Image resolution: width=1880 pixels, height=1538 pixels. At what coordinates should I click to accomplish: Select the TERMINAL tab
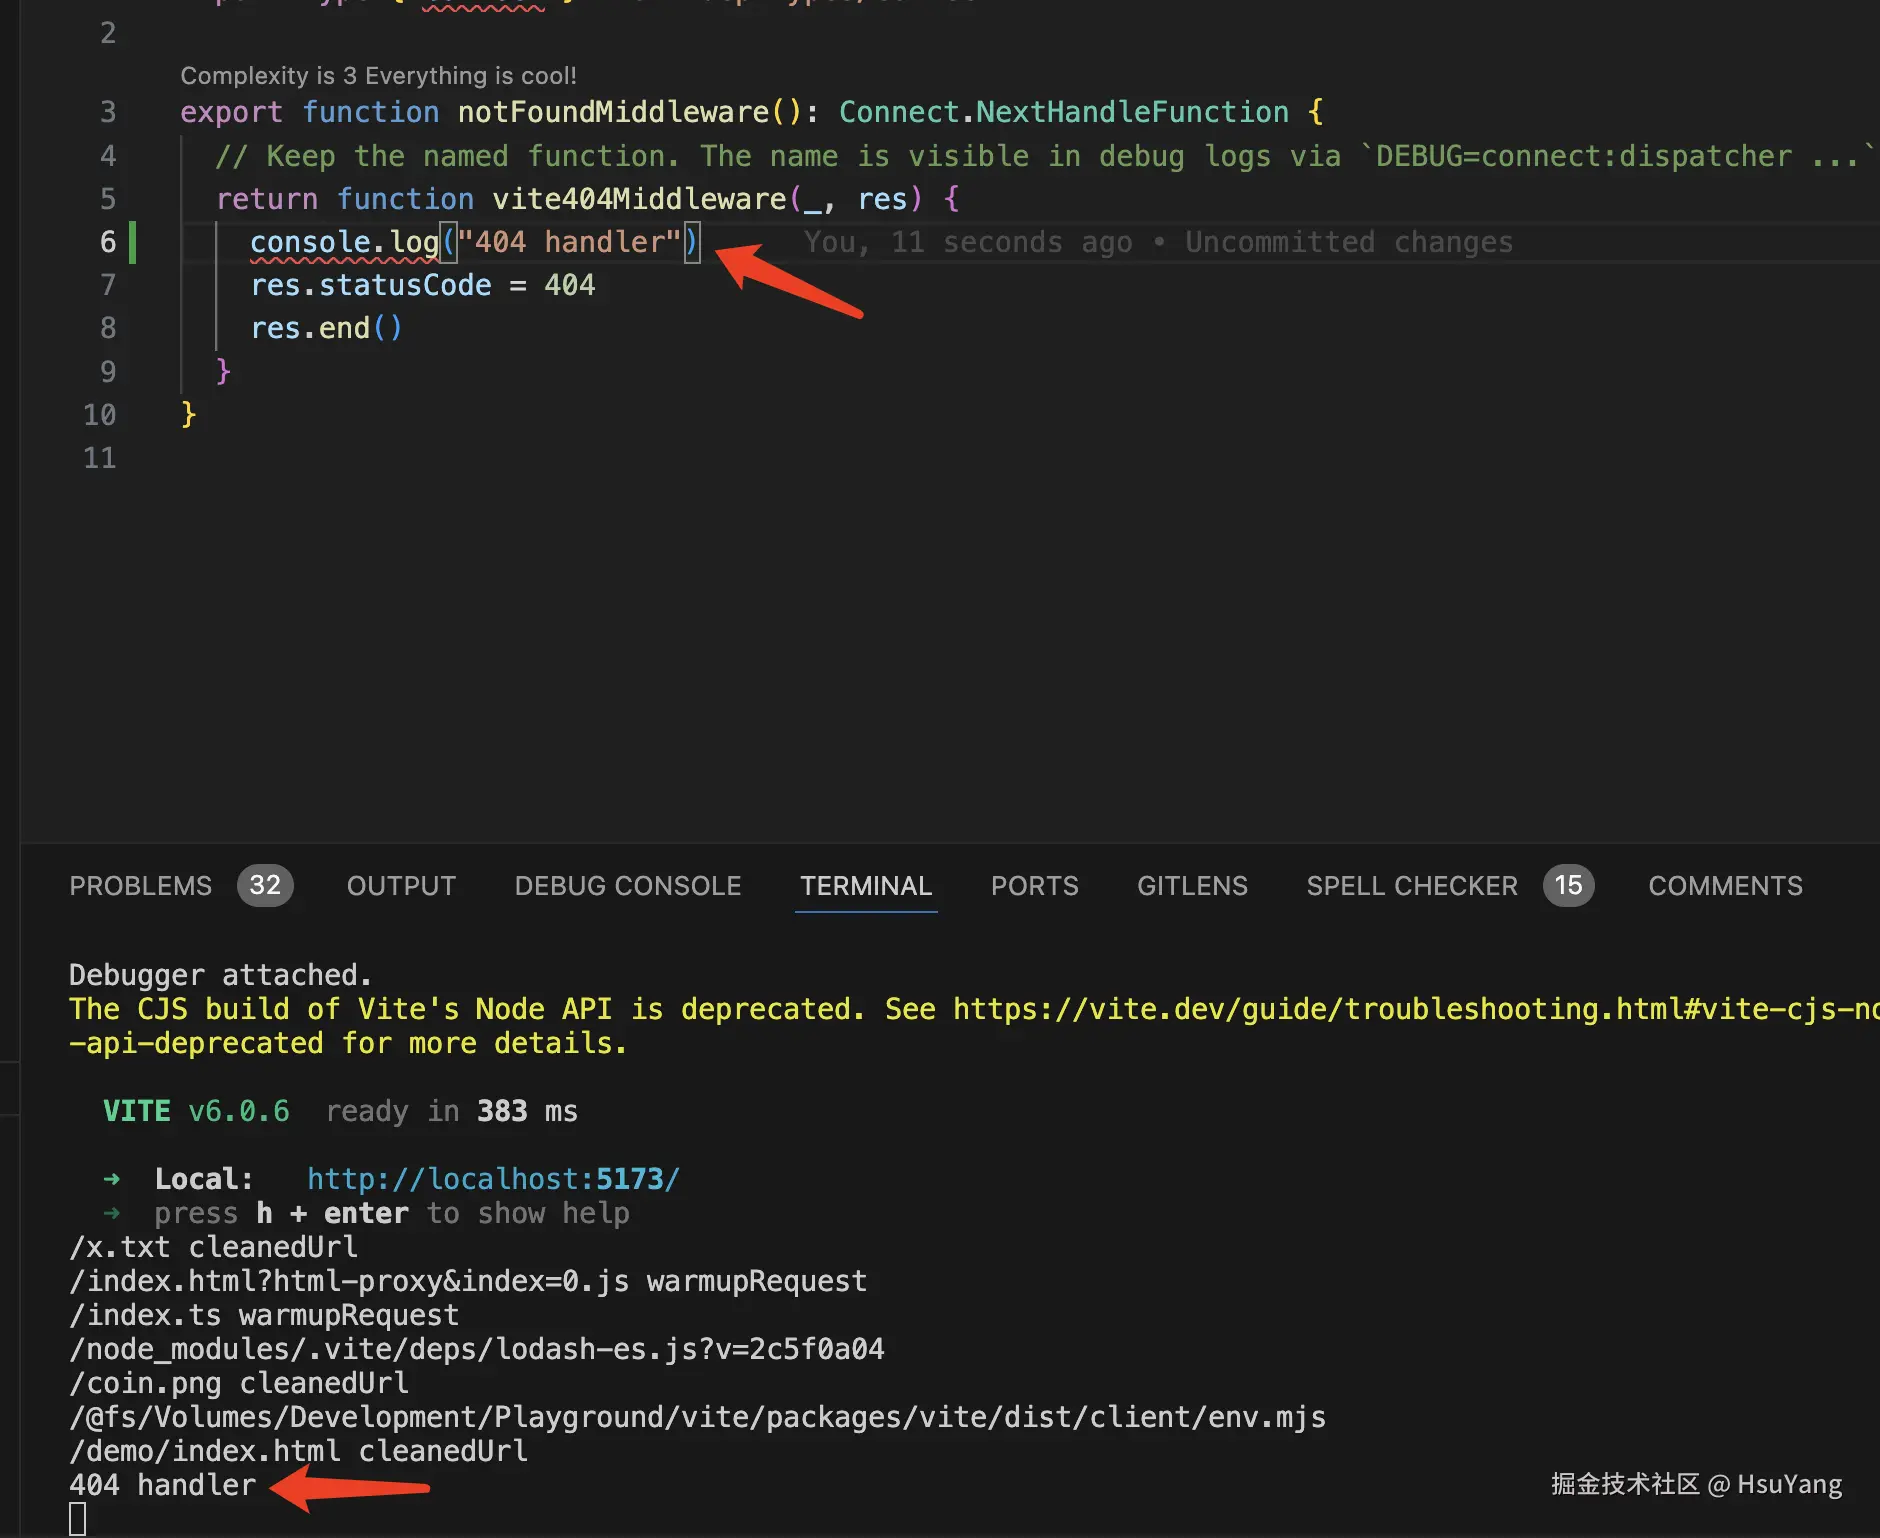click(866, 886)
